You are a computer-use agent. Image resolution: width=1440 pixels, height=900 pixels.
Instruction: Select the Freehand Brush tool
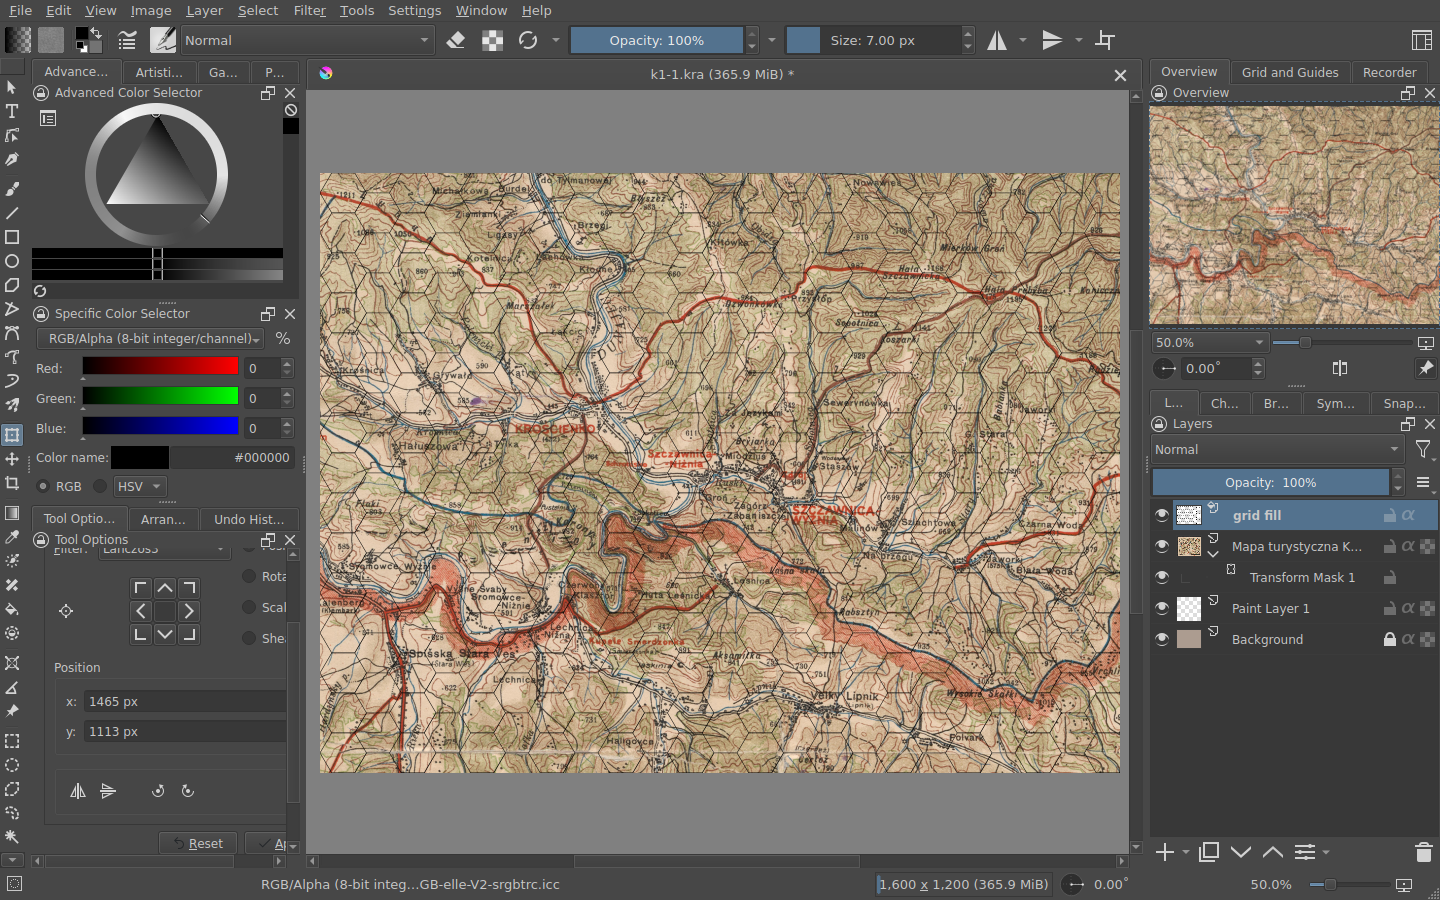[12, 188]
